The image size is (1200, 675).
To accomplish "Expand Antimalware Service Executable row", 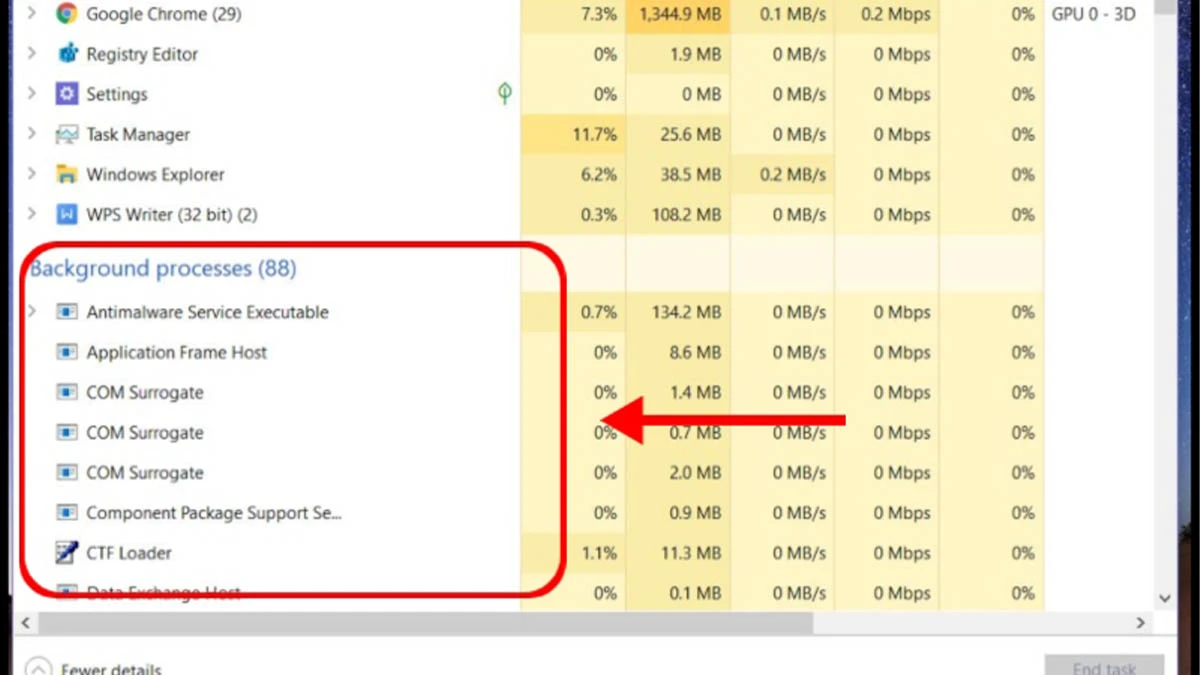I will (31, 312).
